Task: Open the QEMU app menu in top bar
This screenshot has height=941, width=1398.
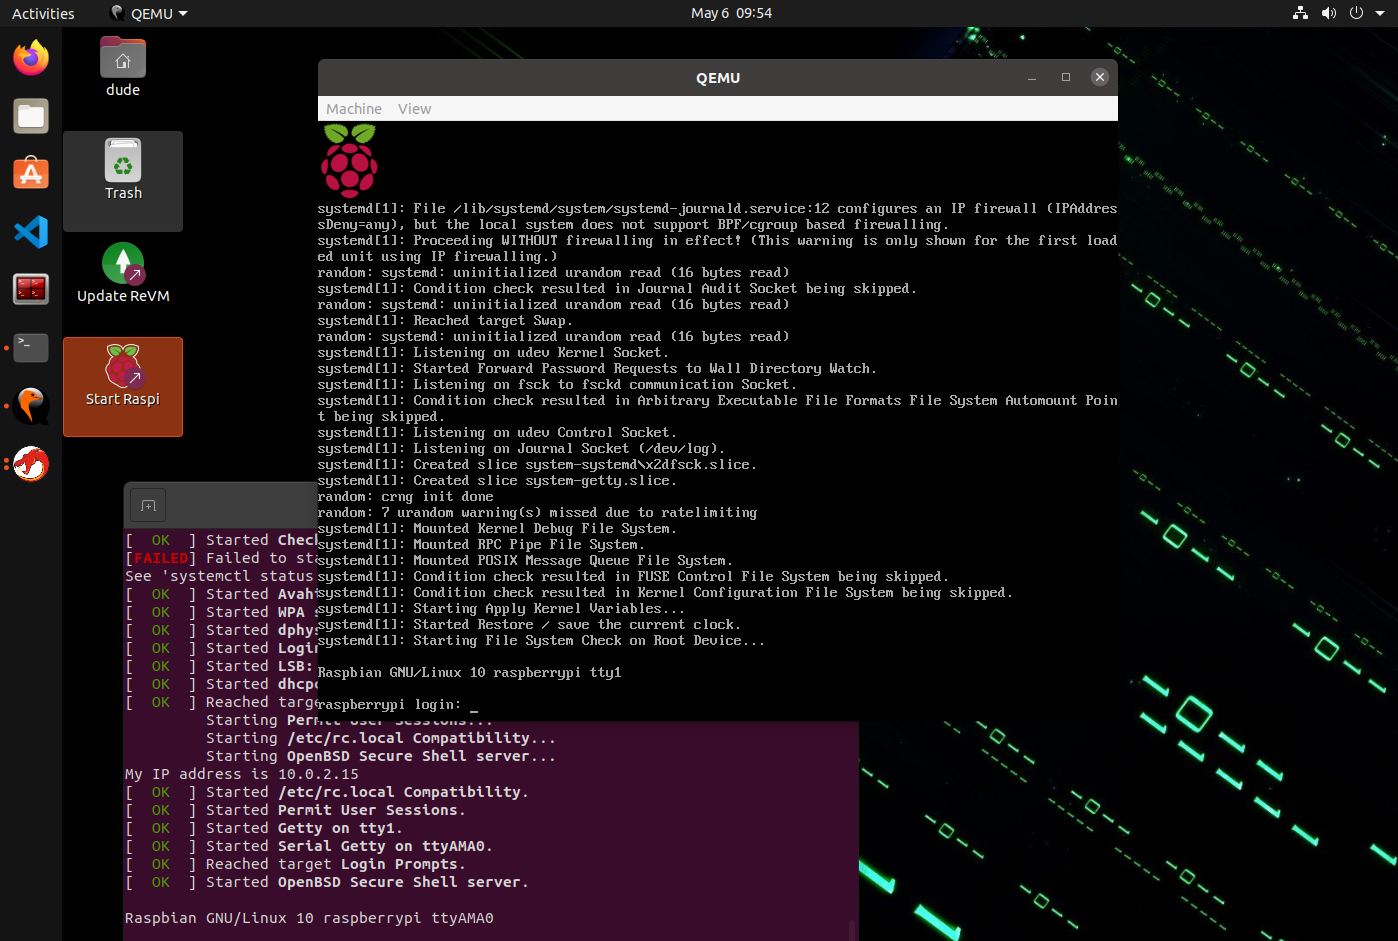Action: [x=148, y=13]
